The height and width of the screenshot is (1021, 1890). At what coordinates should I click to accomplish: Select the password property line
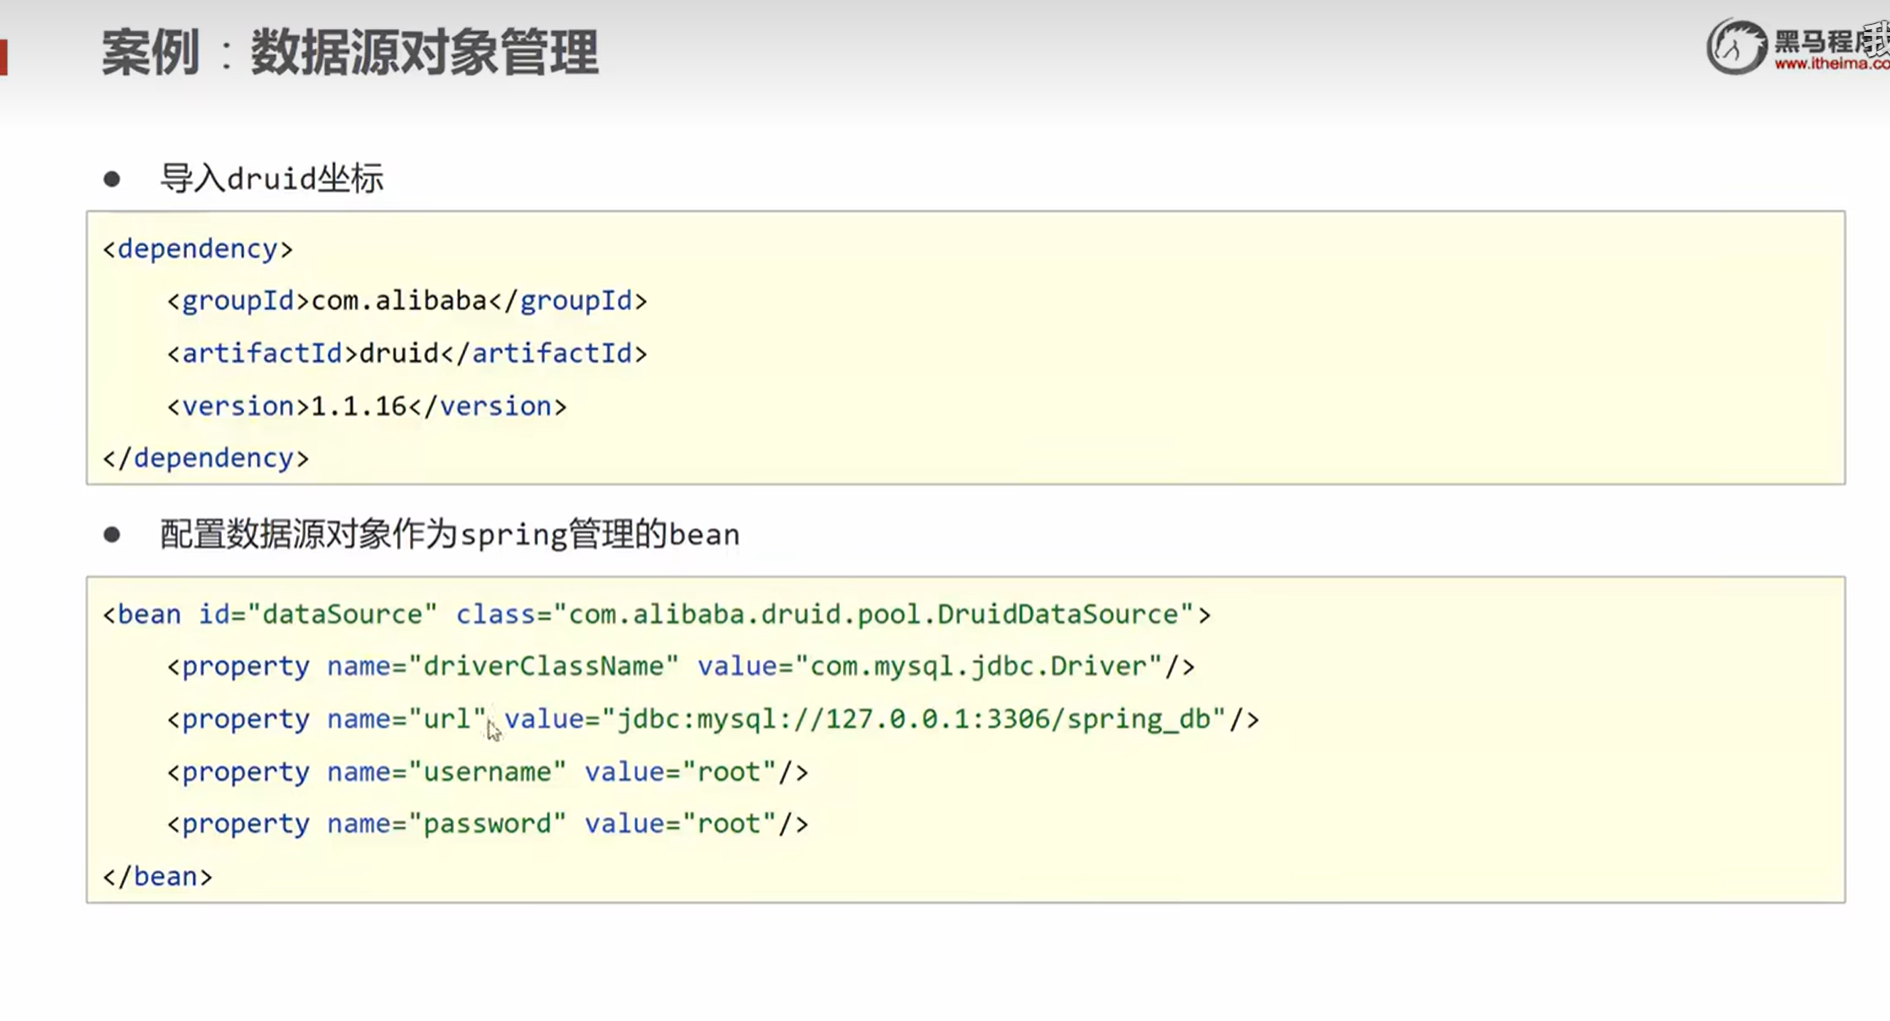tap(487, 824)
